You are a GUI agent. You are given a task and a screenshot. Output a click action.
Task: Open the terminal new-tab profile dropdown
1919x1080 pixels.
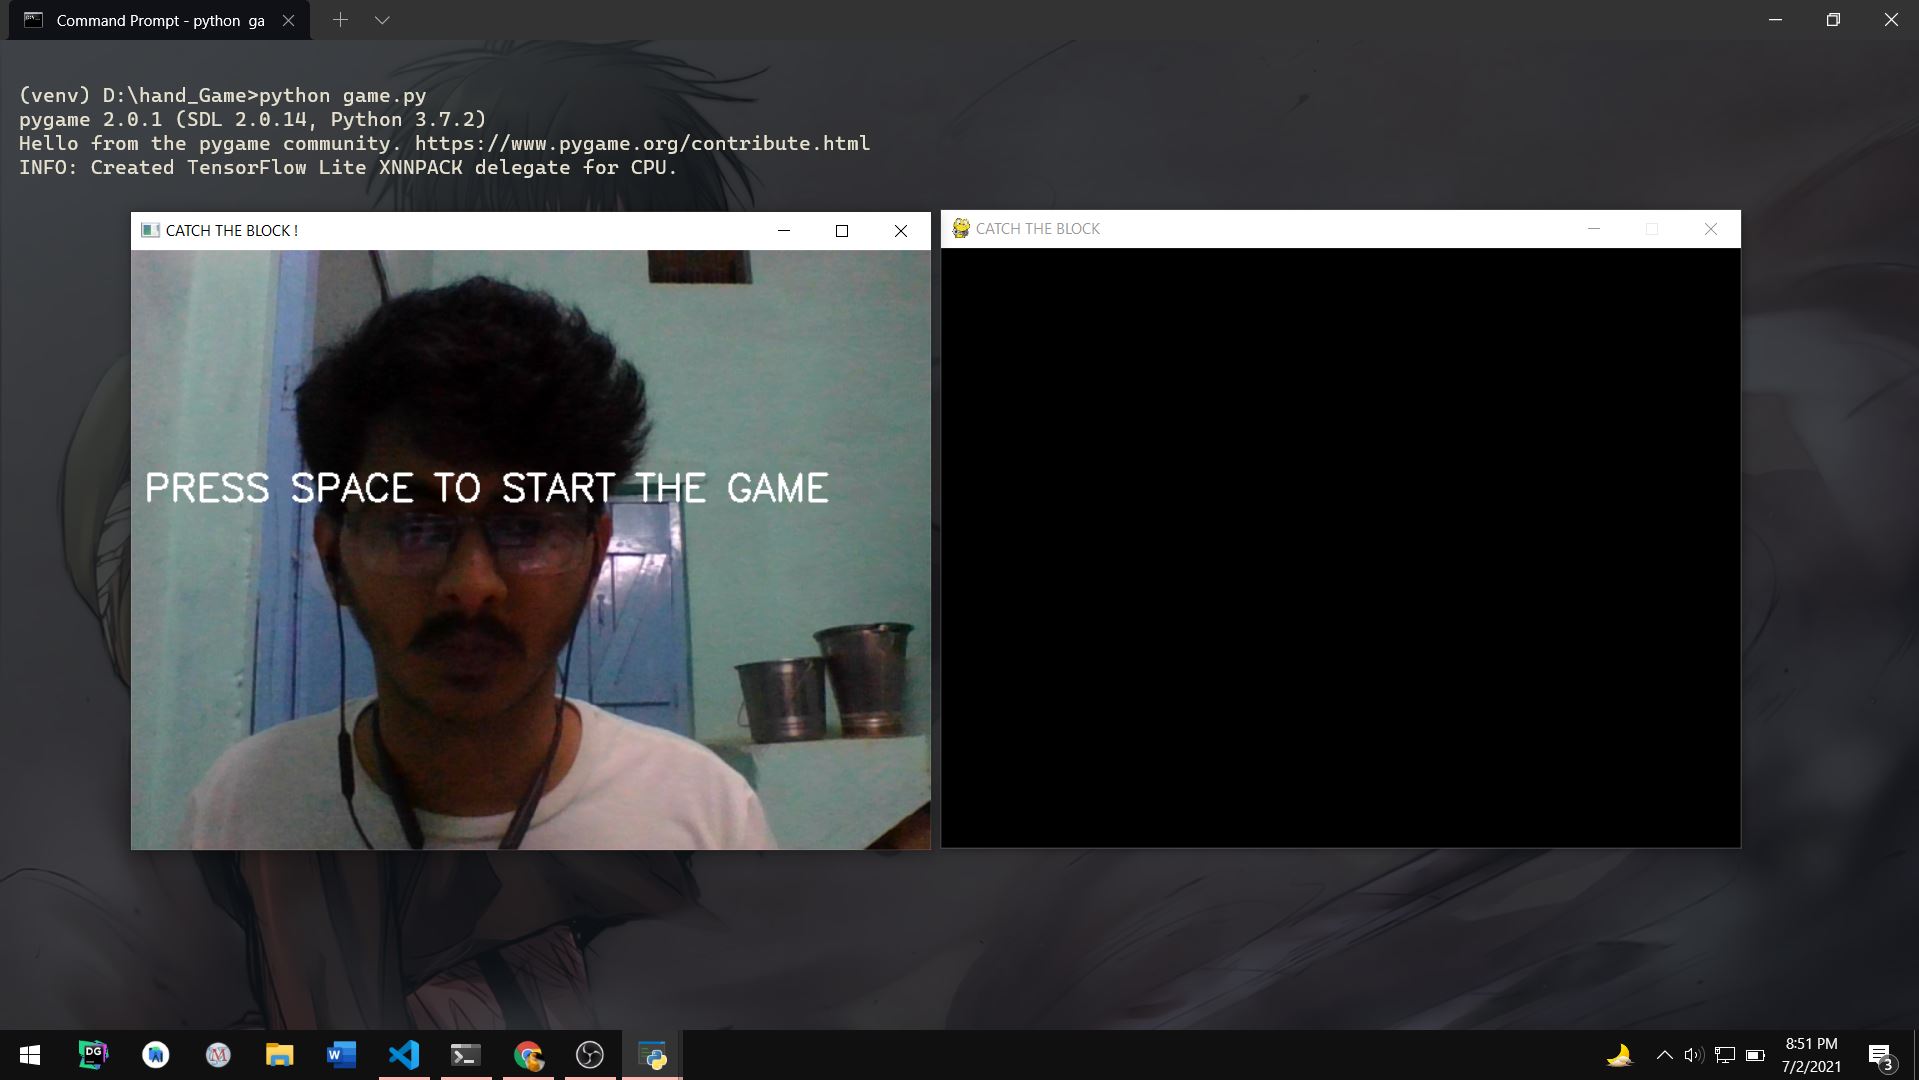pos(382,20)
